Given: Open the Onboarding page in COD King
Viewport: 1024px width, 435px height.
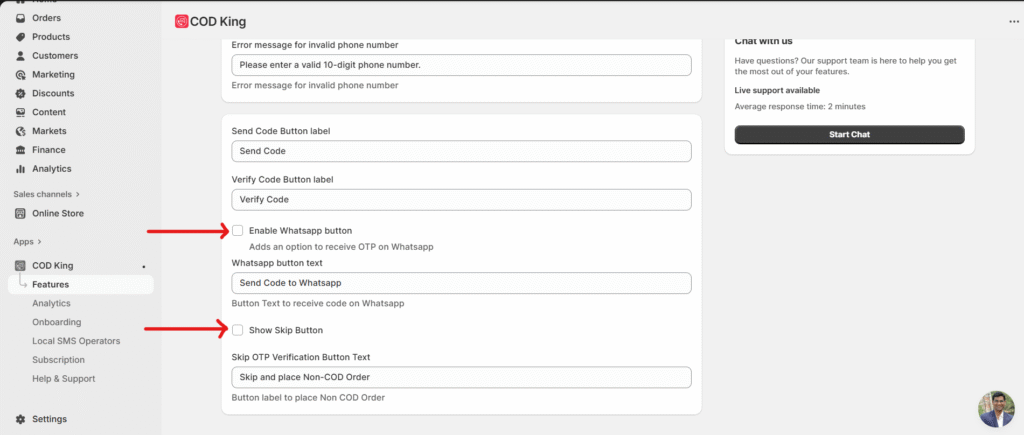Looking at the screenshot, I should click(x=56, y=322).
